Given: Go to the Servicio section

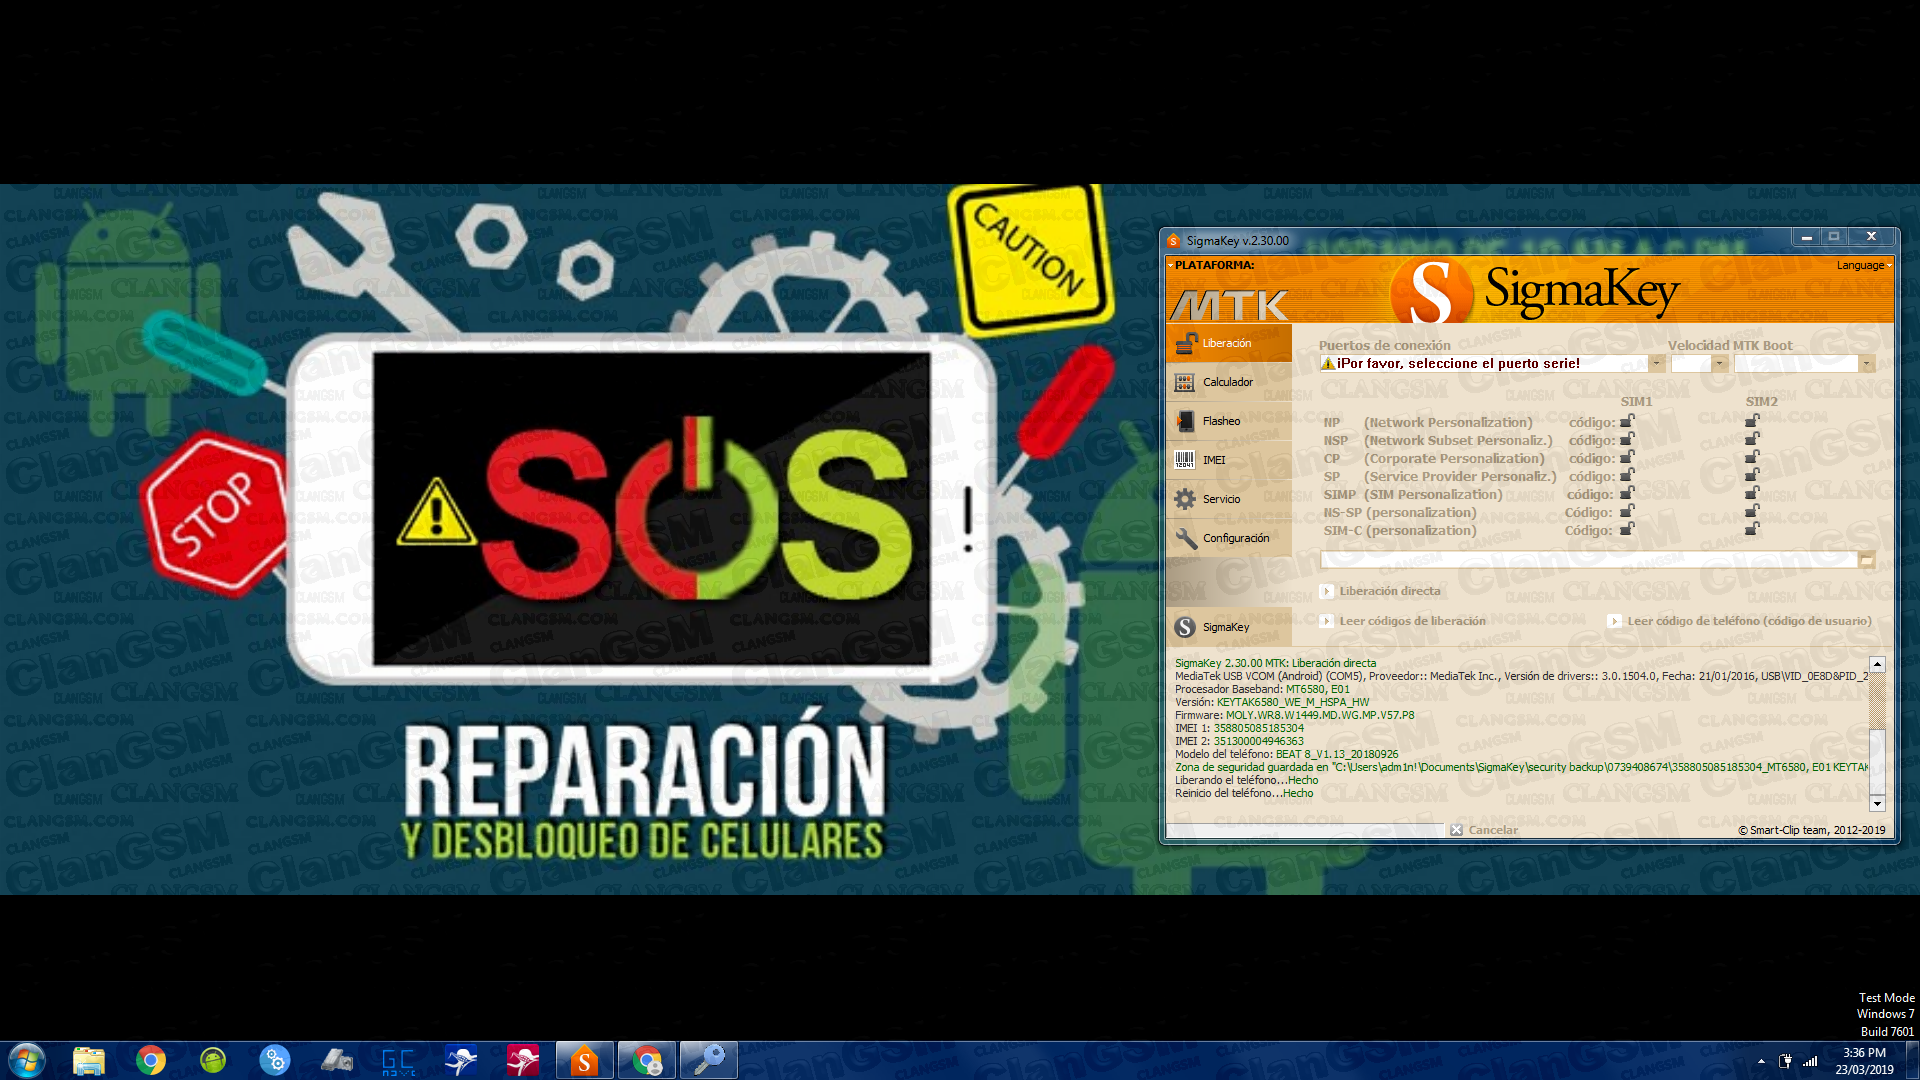Looking at the screenshot, I should 1229,499.
